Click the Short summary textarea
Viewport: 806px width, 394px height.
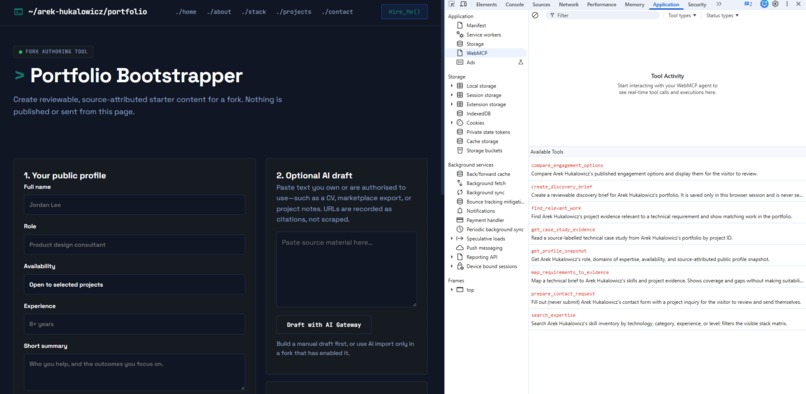click(134, 372)
